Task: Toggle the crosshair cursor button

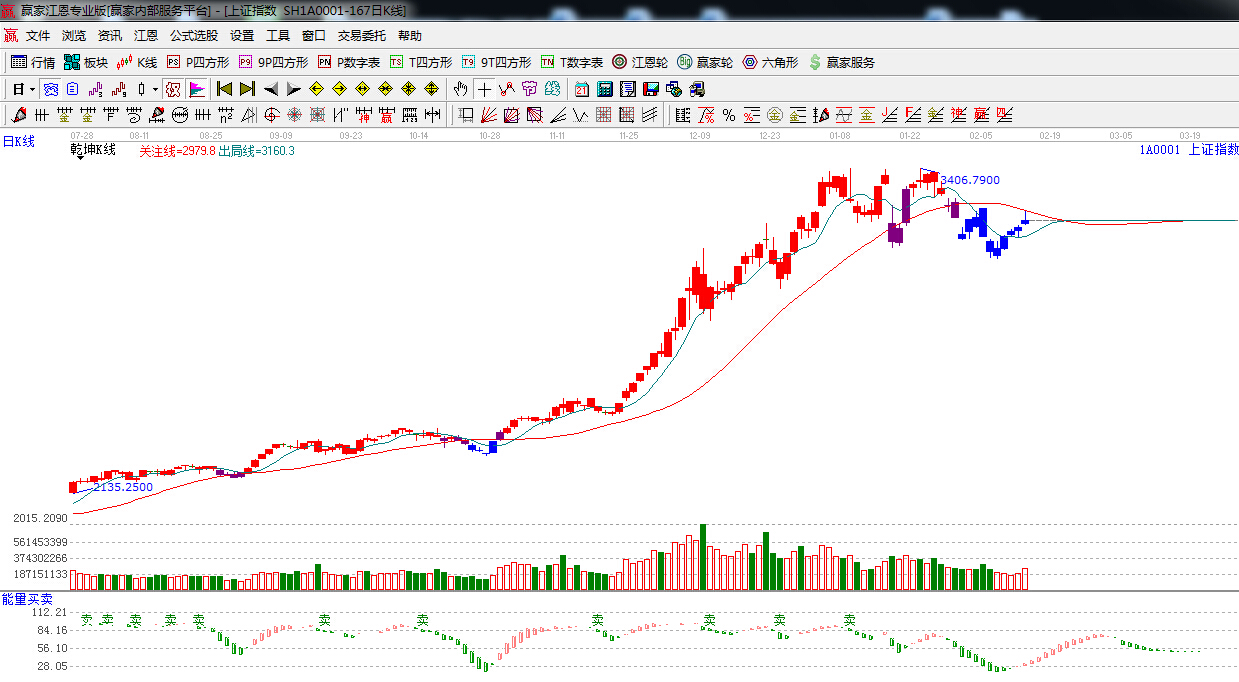Action: (x=484, y=89)
